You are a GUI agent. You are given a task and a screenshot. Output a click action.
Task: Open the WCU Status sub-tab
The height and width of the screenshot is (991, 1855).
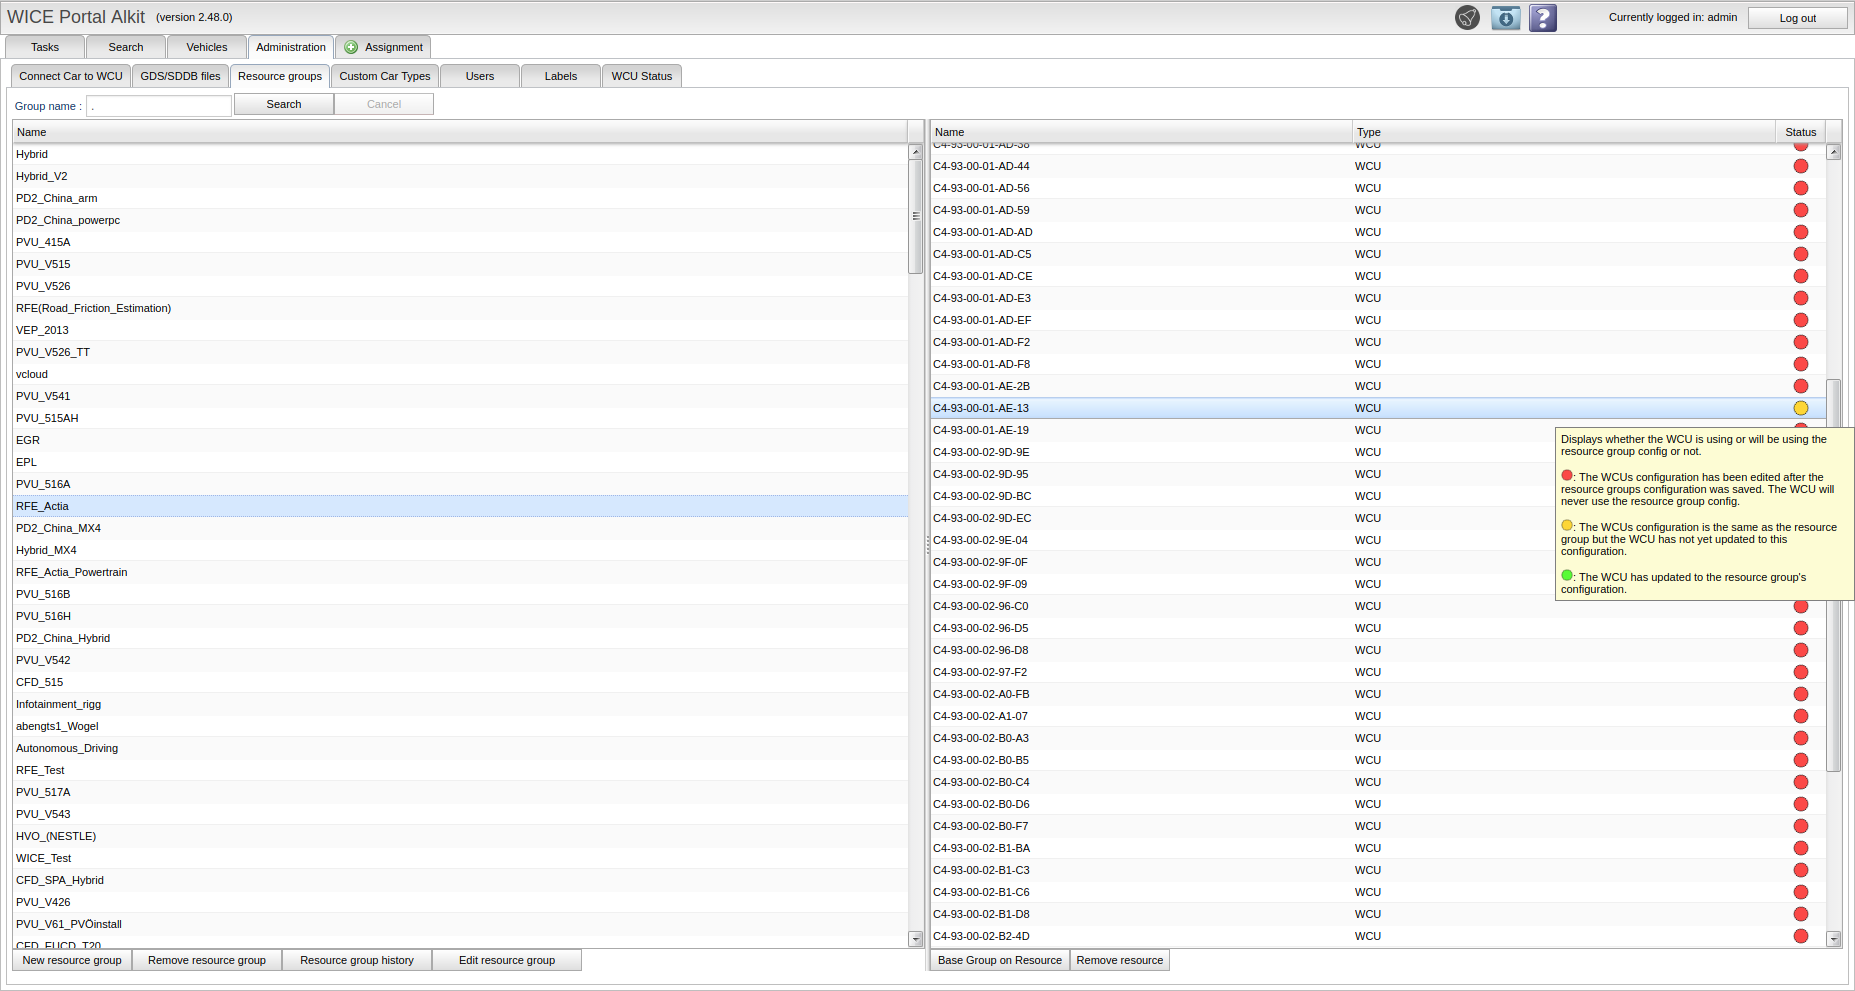641,76
